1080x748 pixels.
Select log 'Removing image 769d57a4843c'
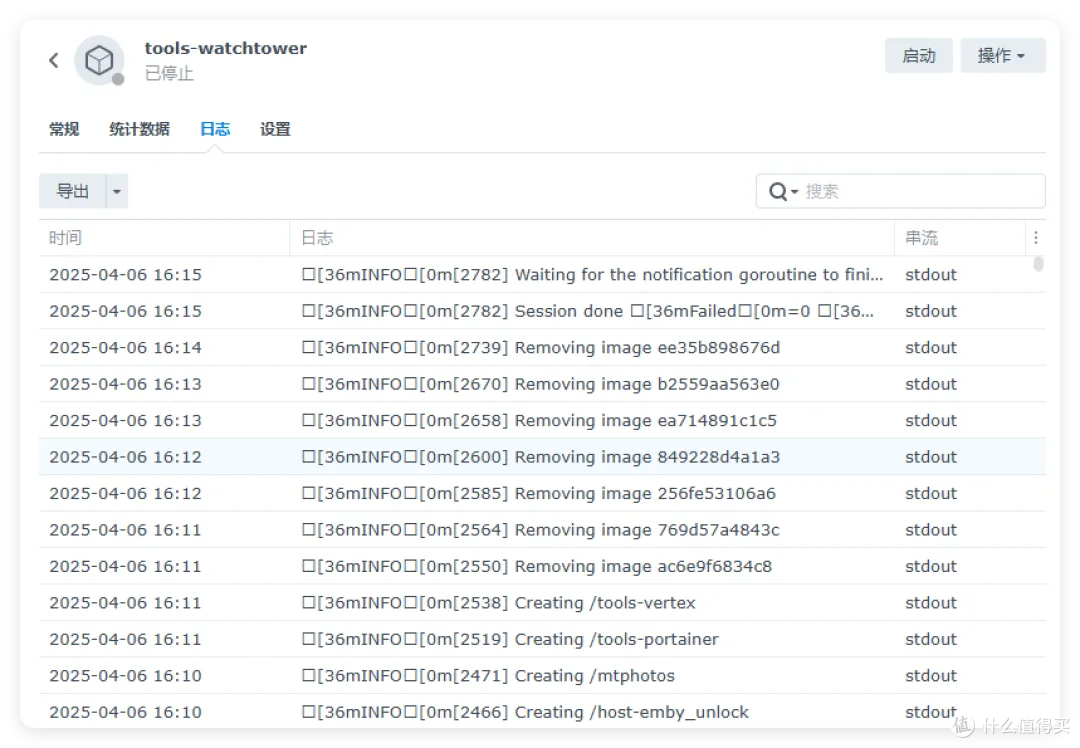[x=542, y=530]
